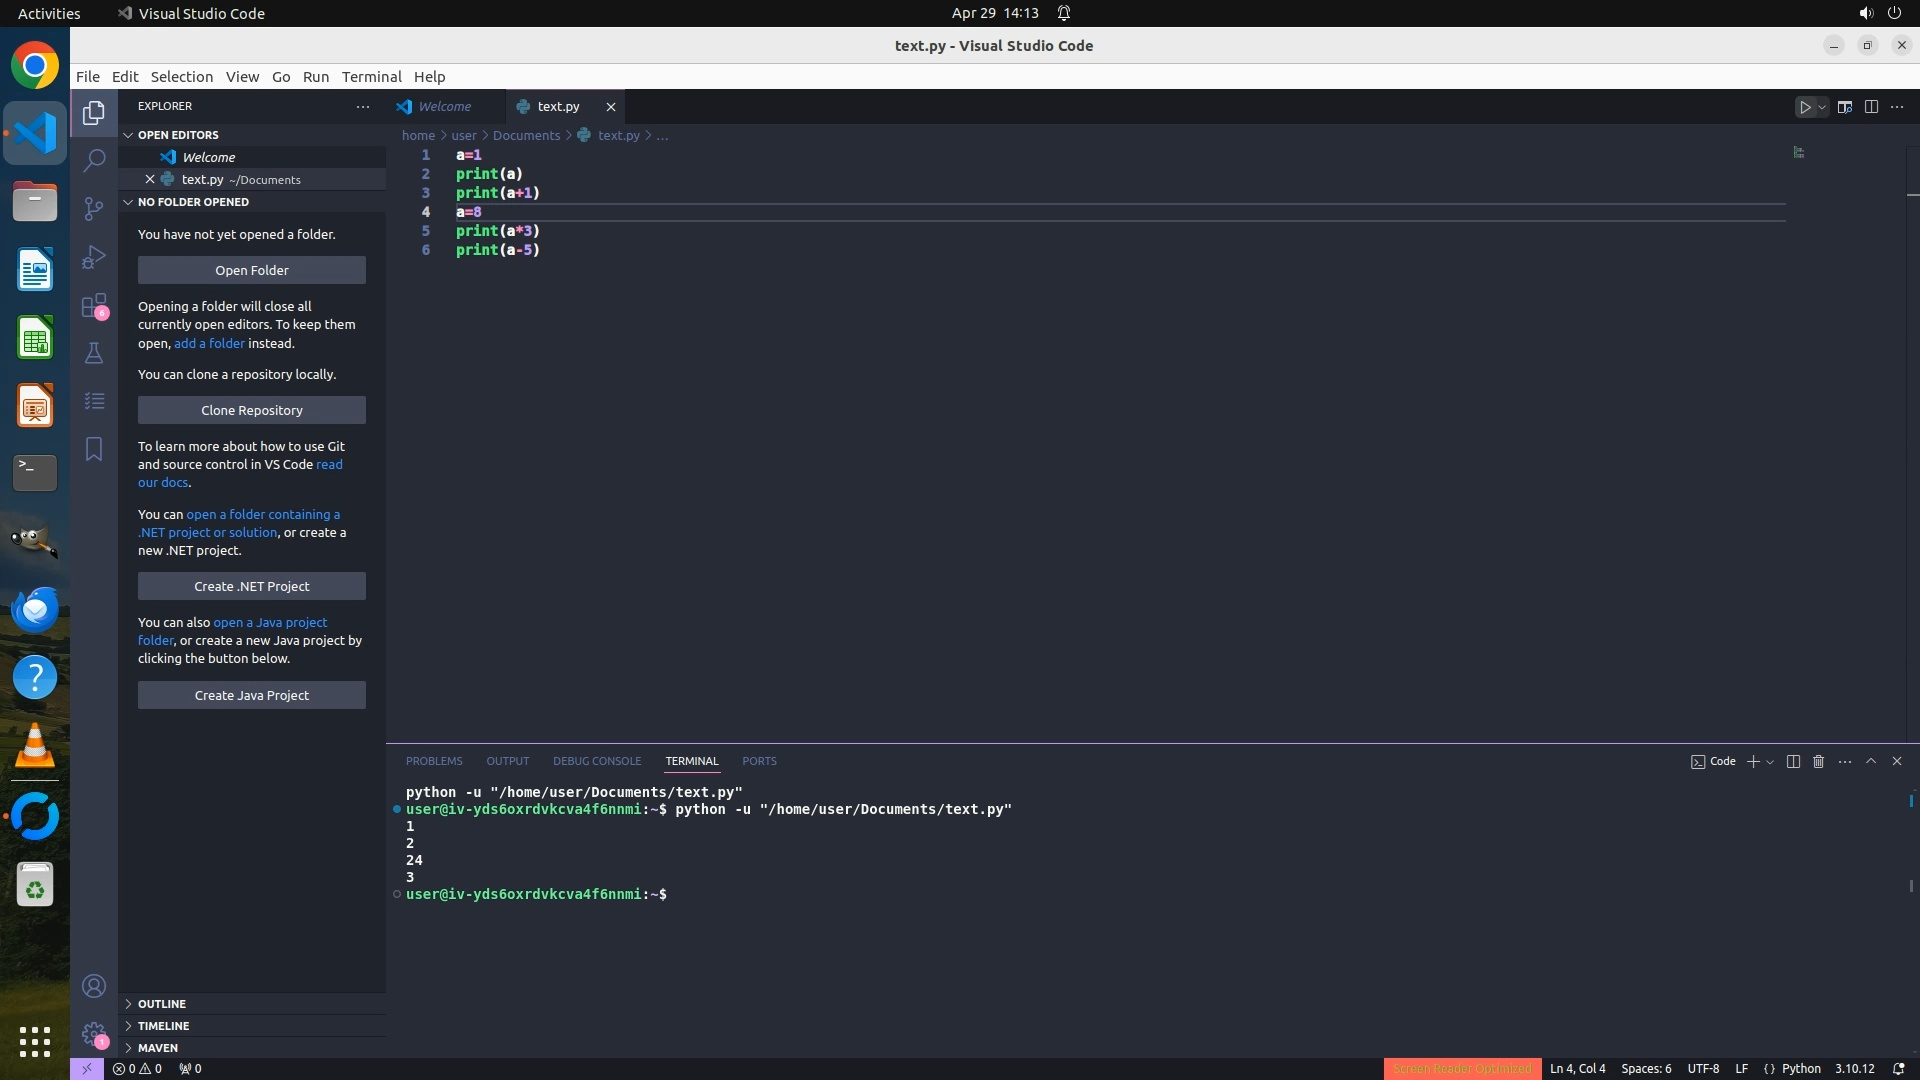
Task: Collapse the Open Editors section
Action: (178, 135)
